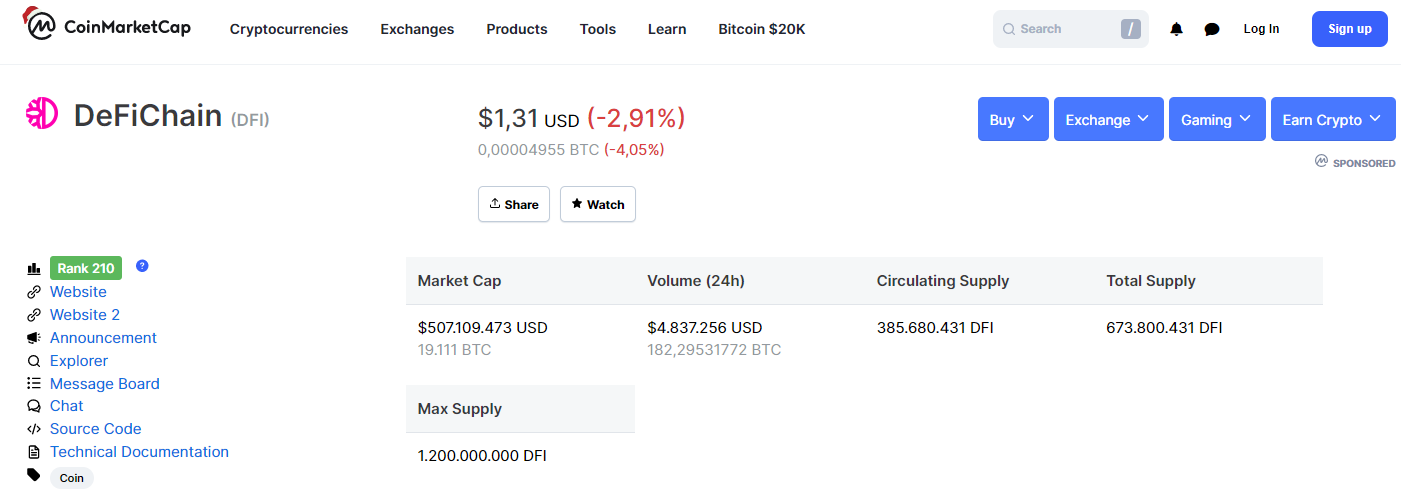Viewport: 1401px width, 489px height.
Task: Toggle Watch star for DeFiChain
Action: 598,204
